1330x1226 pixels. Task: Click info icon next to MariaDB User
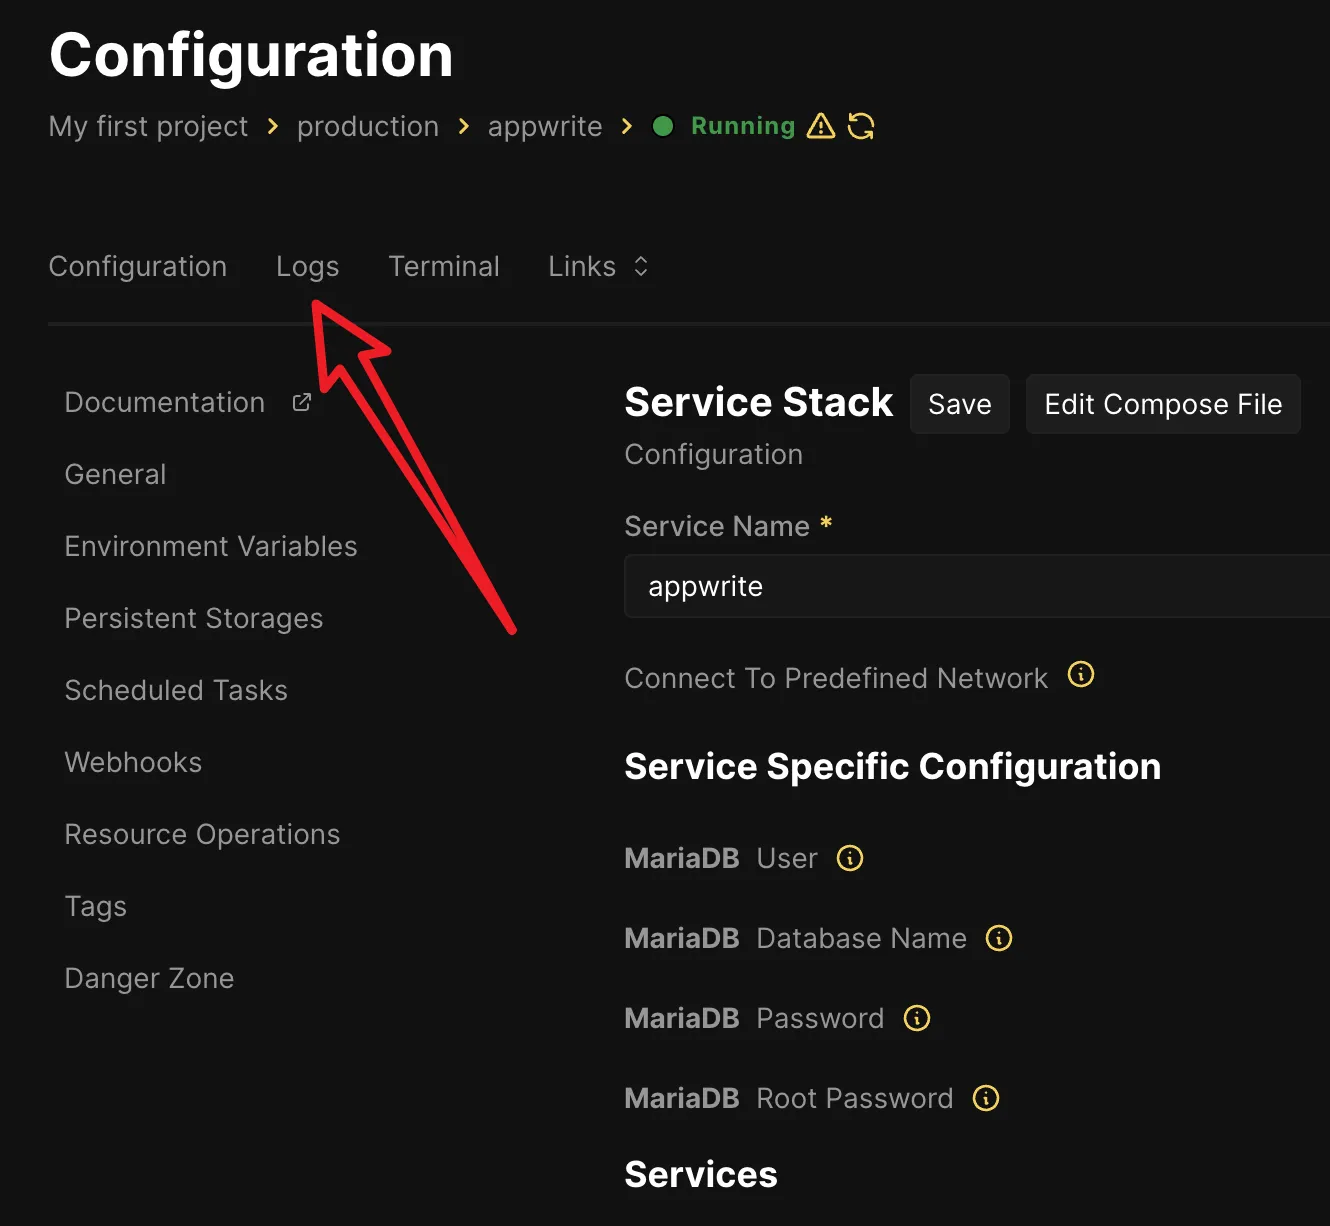point(850,858)
